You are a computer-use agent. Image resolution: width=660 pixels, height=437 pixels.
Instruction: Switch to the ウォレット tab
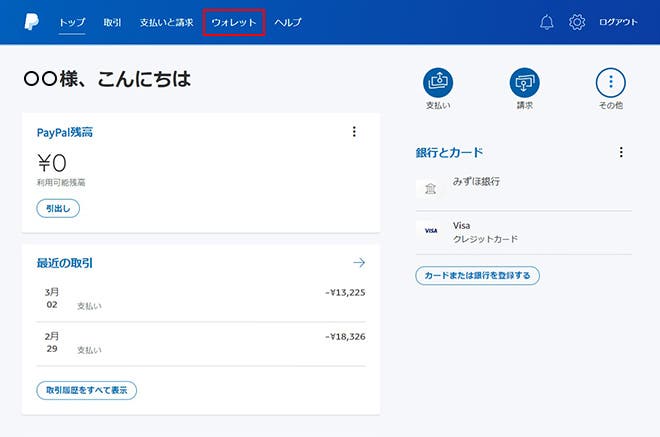click(x=234, y=22)
